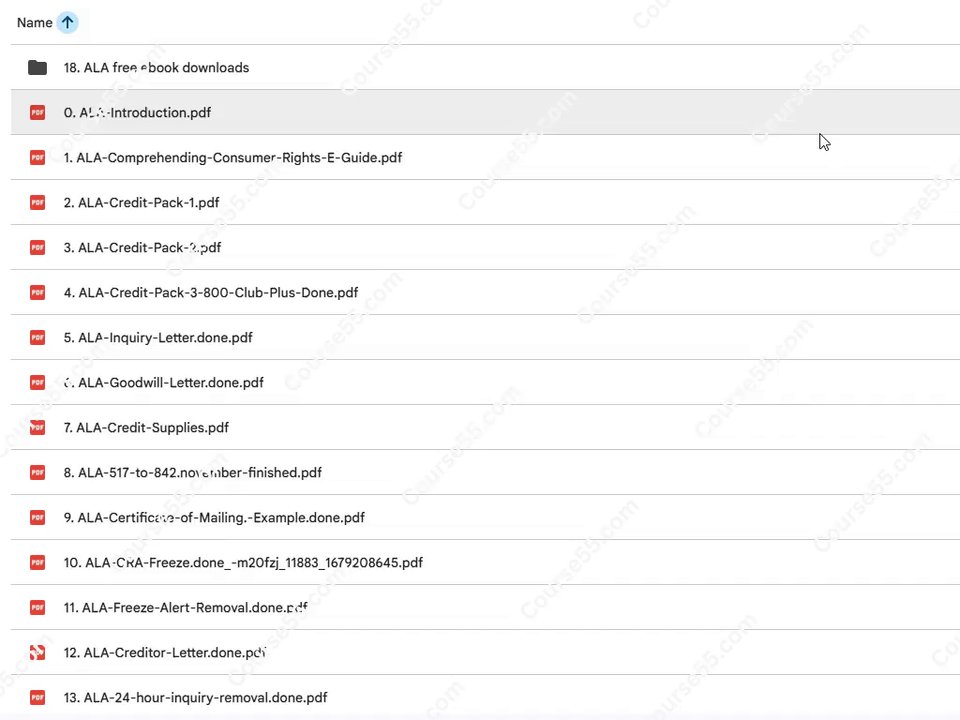Viewport: 960px width, 720px height.
Task: Click the PDF icon for Comprehending-Consumer-Rights-E-Guide
Action: coord(37,157)
